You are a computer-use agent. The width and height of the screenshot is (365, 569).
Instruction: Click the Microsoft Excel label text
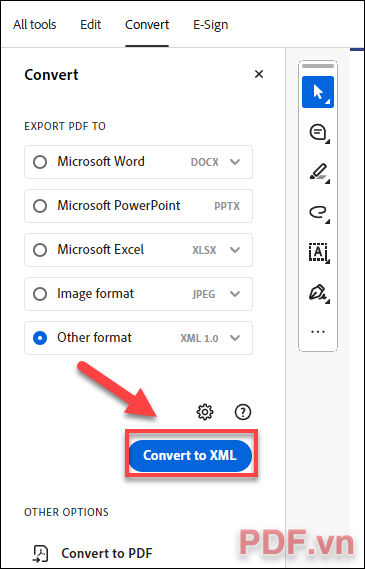point(101,250)
